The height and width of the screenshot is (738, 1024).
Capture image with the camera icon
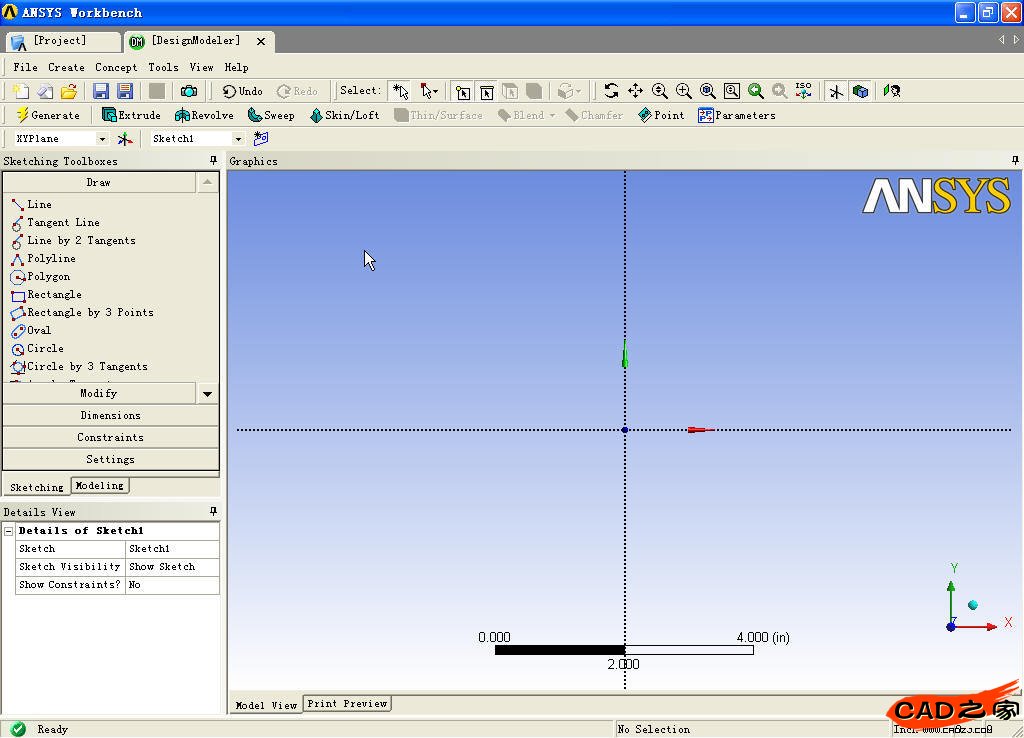click(x=189, y=91)
